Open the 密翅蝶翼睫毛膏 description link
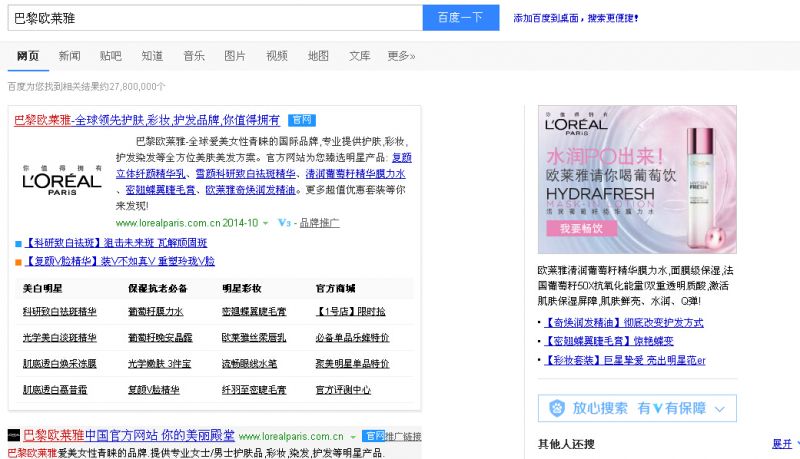 pos(160,190)
